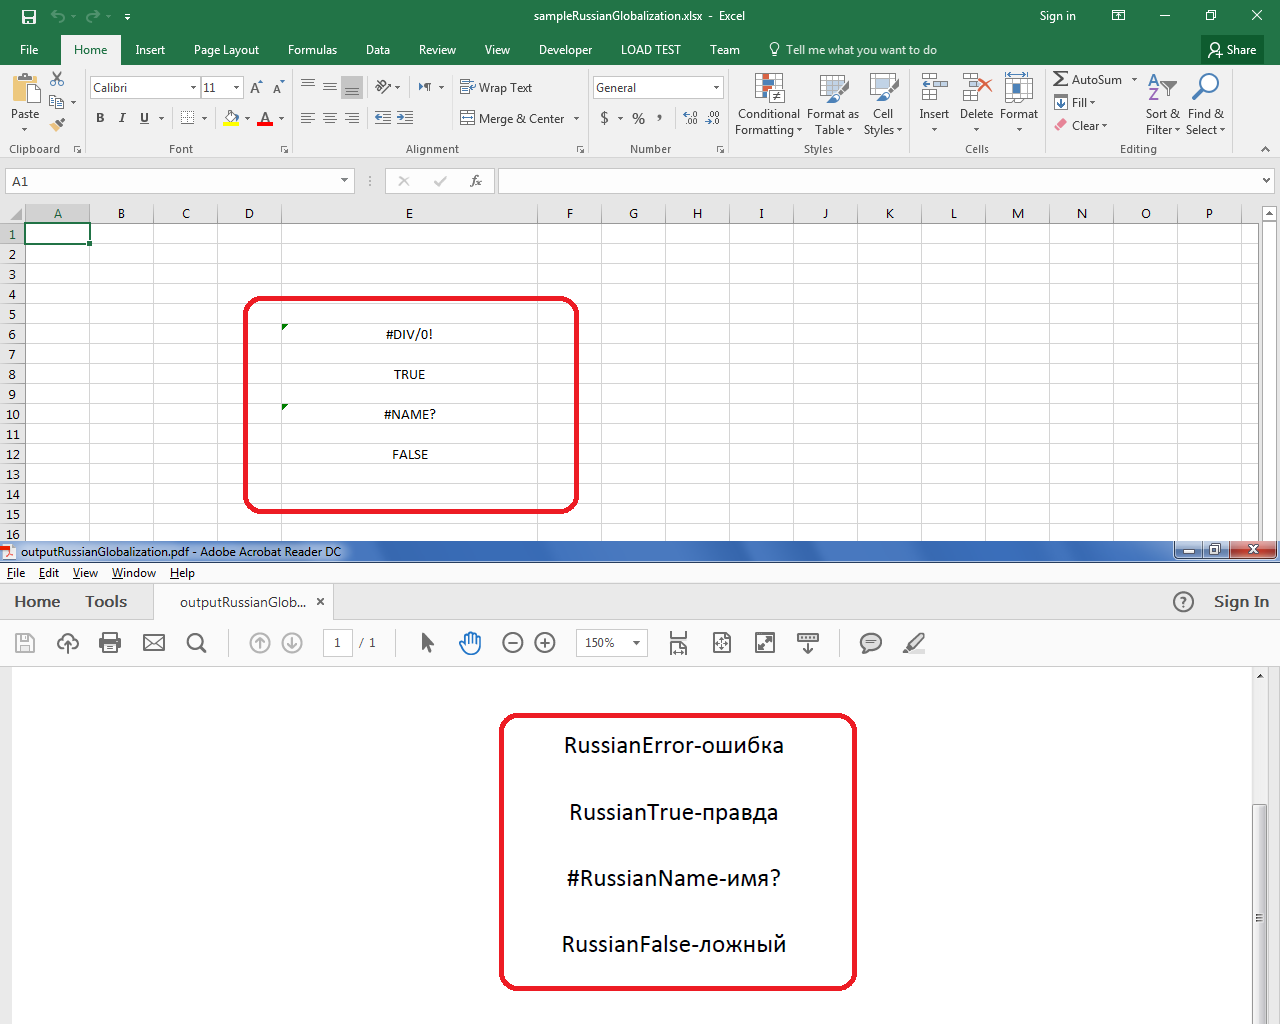Click the Format Painter brush icon

pyautogui.click(x=57, y=125)
